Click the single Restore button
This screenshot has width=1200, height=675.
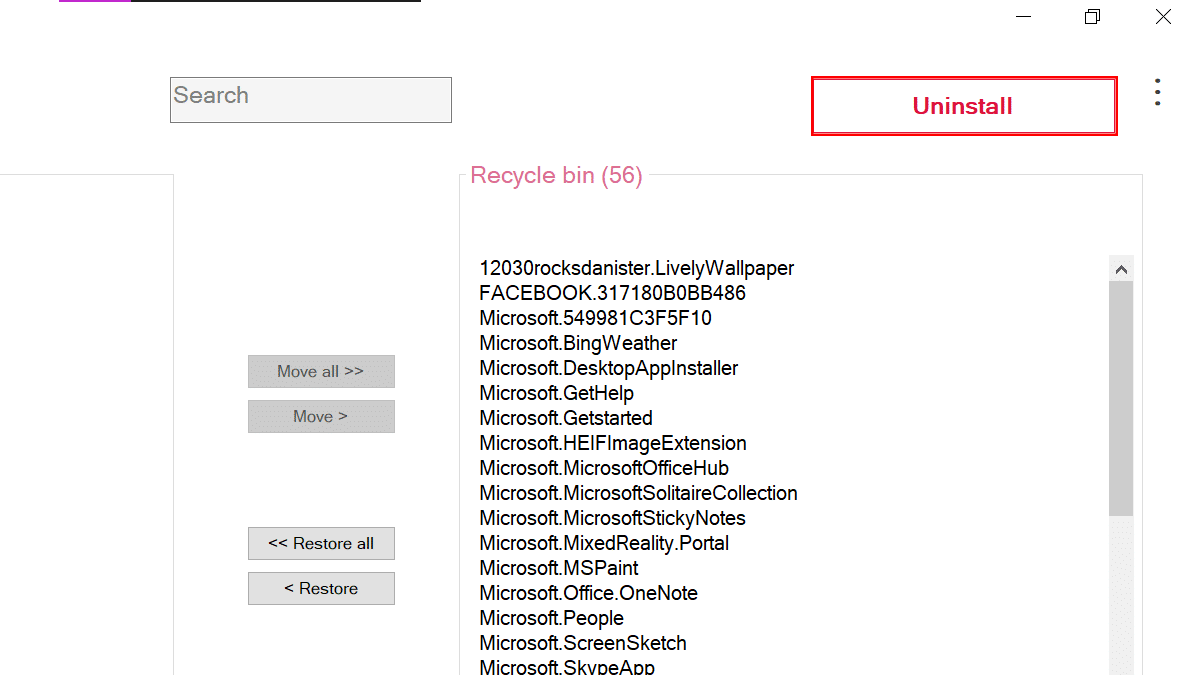click(x=321, y=589)
